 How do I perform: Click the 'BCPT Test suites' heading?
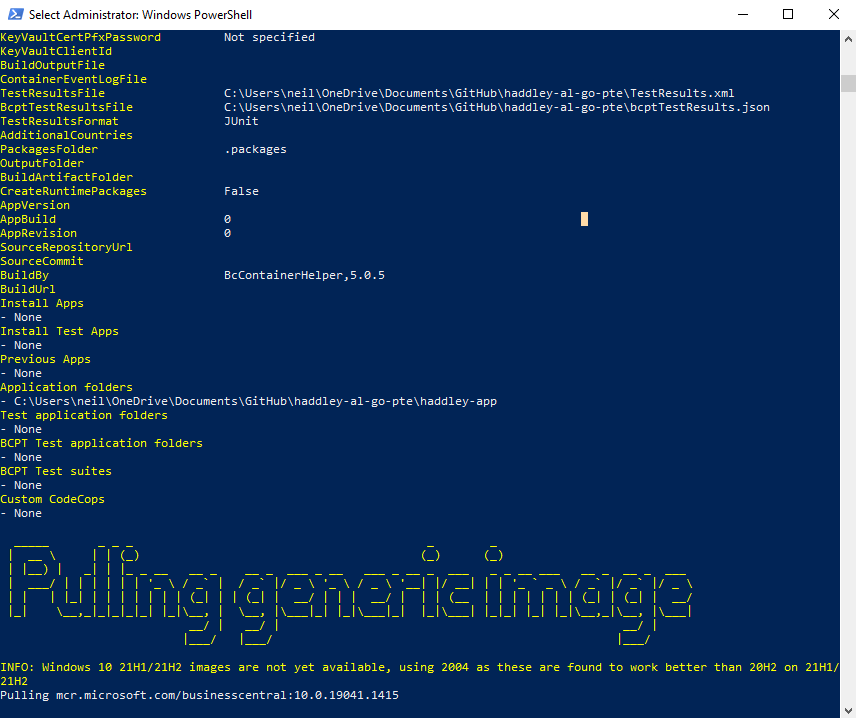click(x=56, y=471)
